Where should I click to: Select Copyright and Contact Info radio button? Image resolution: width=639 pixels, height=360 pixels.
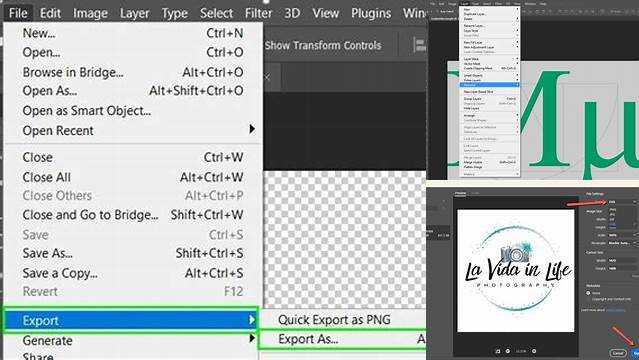588,299
